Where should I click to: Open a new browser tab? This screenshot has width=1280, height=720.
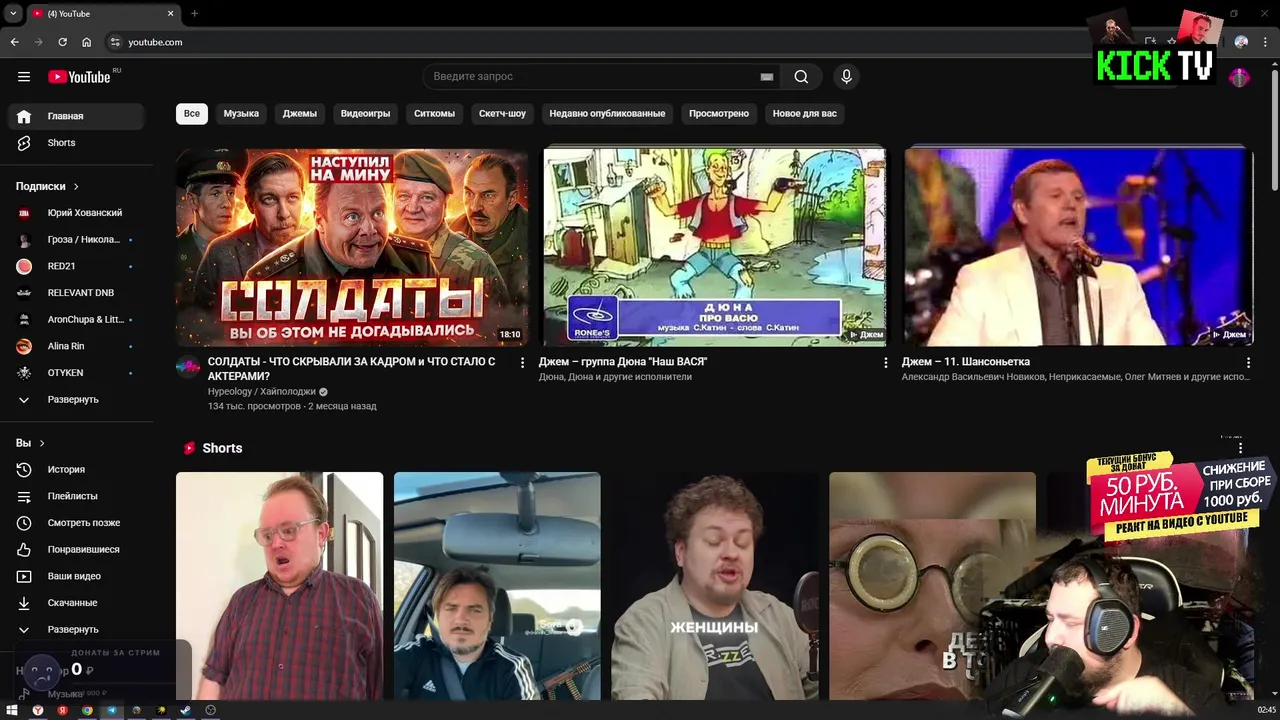(x=194, y=13)
